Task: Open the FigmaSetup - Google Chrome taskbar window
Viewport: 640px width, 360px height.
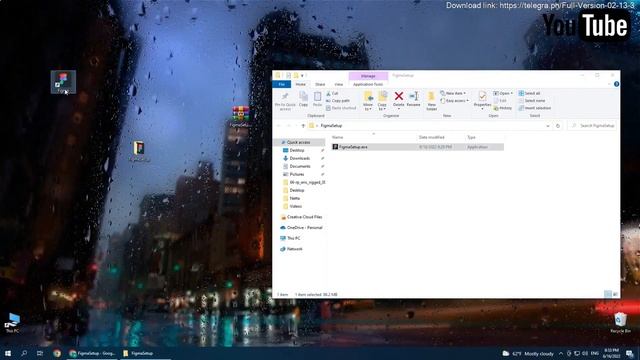Action: point(93,353)
